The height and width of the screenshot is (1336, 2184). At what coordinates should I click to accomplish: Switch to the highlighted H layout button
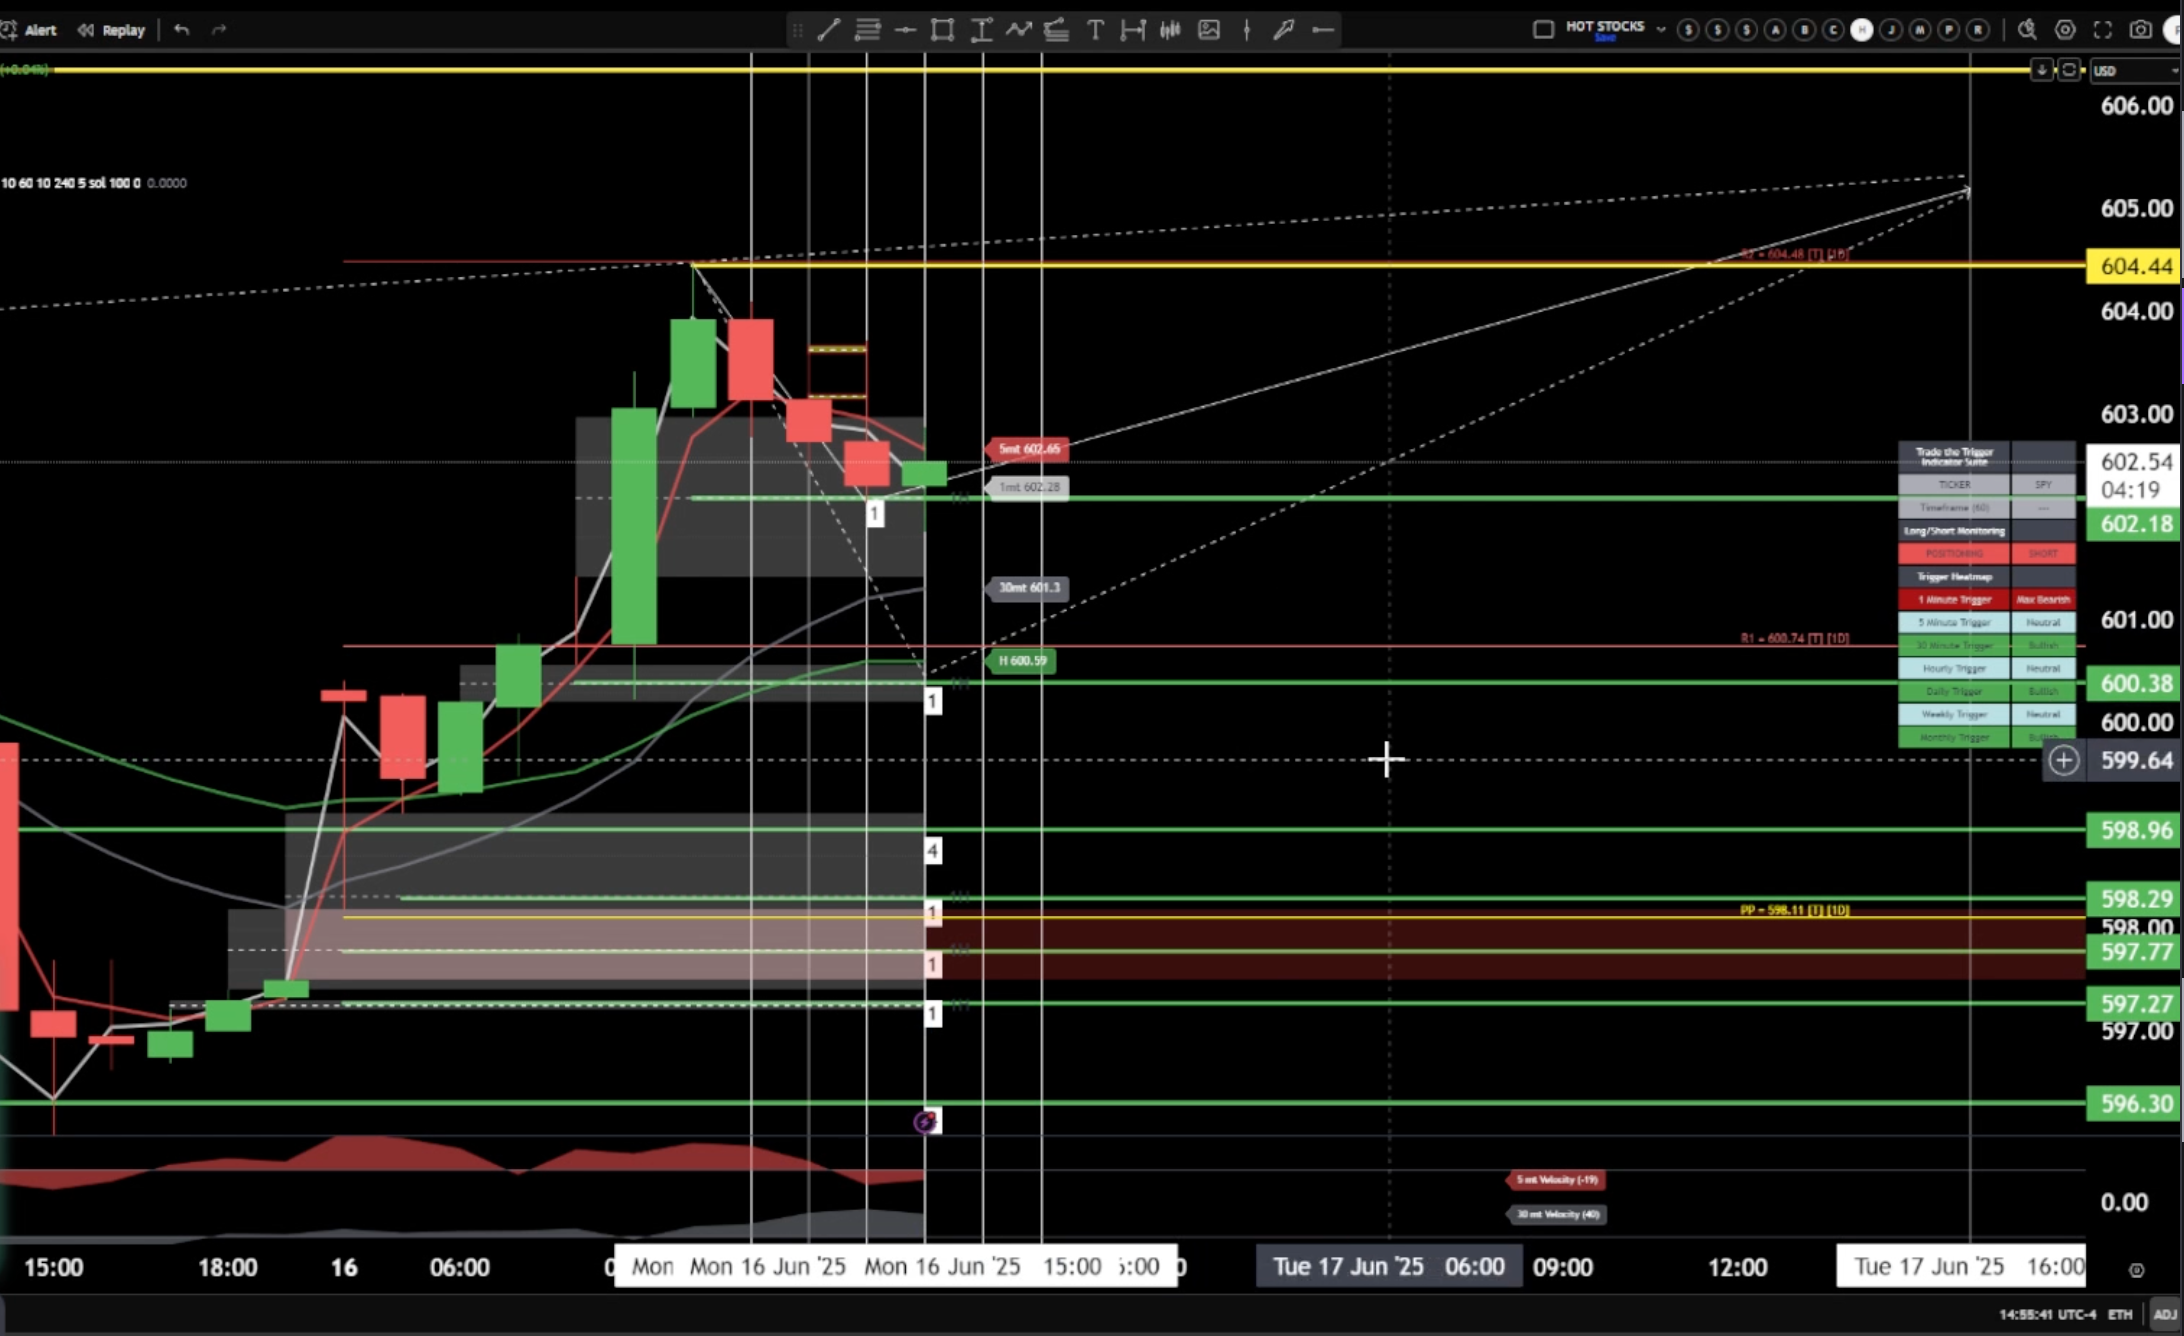pos(1861,30)
